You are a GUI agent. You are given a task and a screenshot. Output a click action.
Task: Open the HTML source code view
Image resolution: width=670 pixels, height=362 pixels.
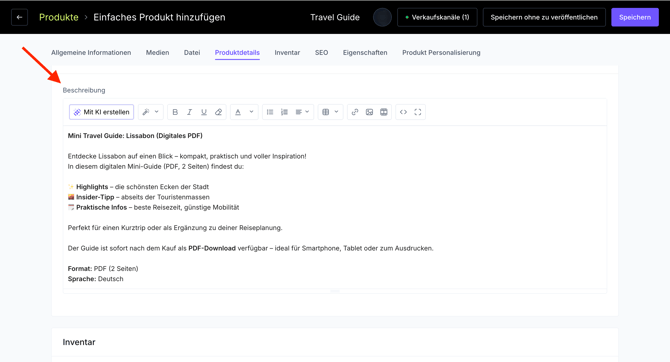tap(403, 112)
